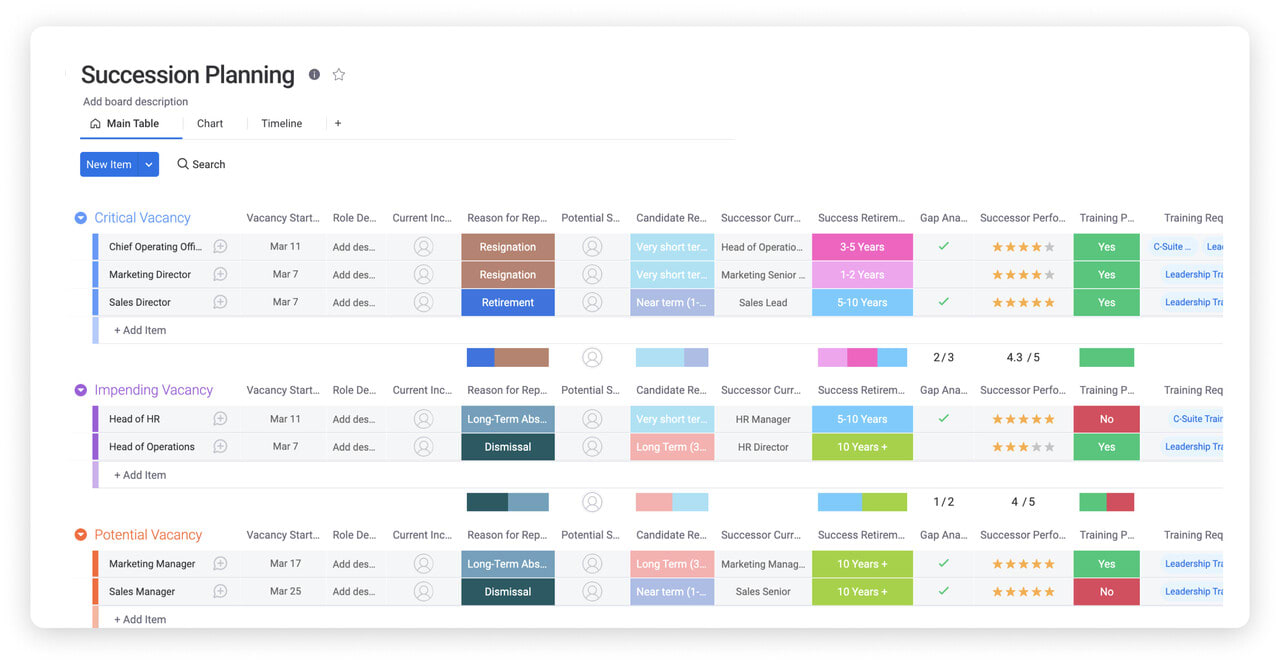Star the Succession Planning board as favorite

tap(339, 75)
